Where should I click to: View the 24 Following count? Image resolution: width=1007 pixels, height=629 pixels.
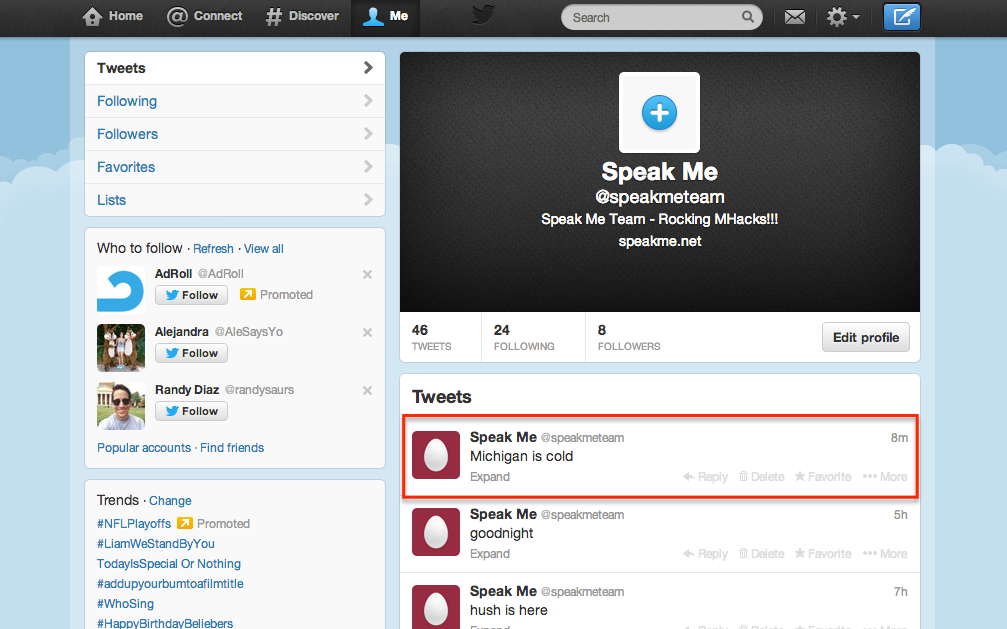tap(524, 337)
